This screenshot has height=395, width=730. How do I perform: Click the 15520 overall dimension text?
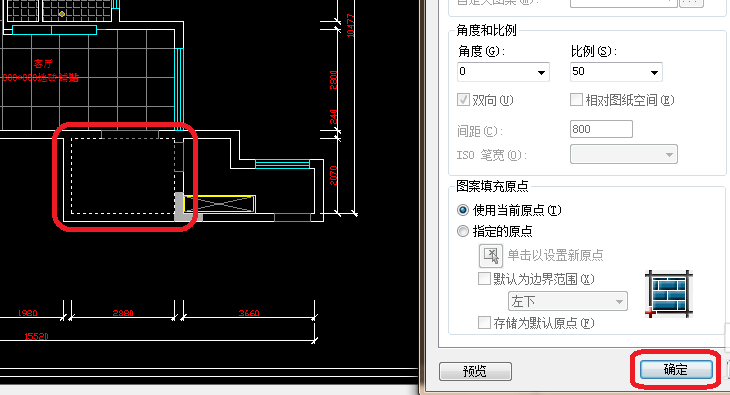tap(36, 336)
